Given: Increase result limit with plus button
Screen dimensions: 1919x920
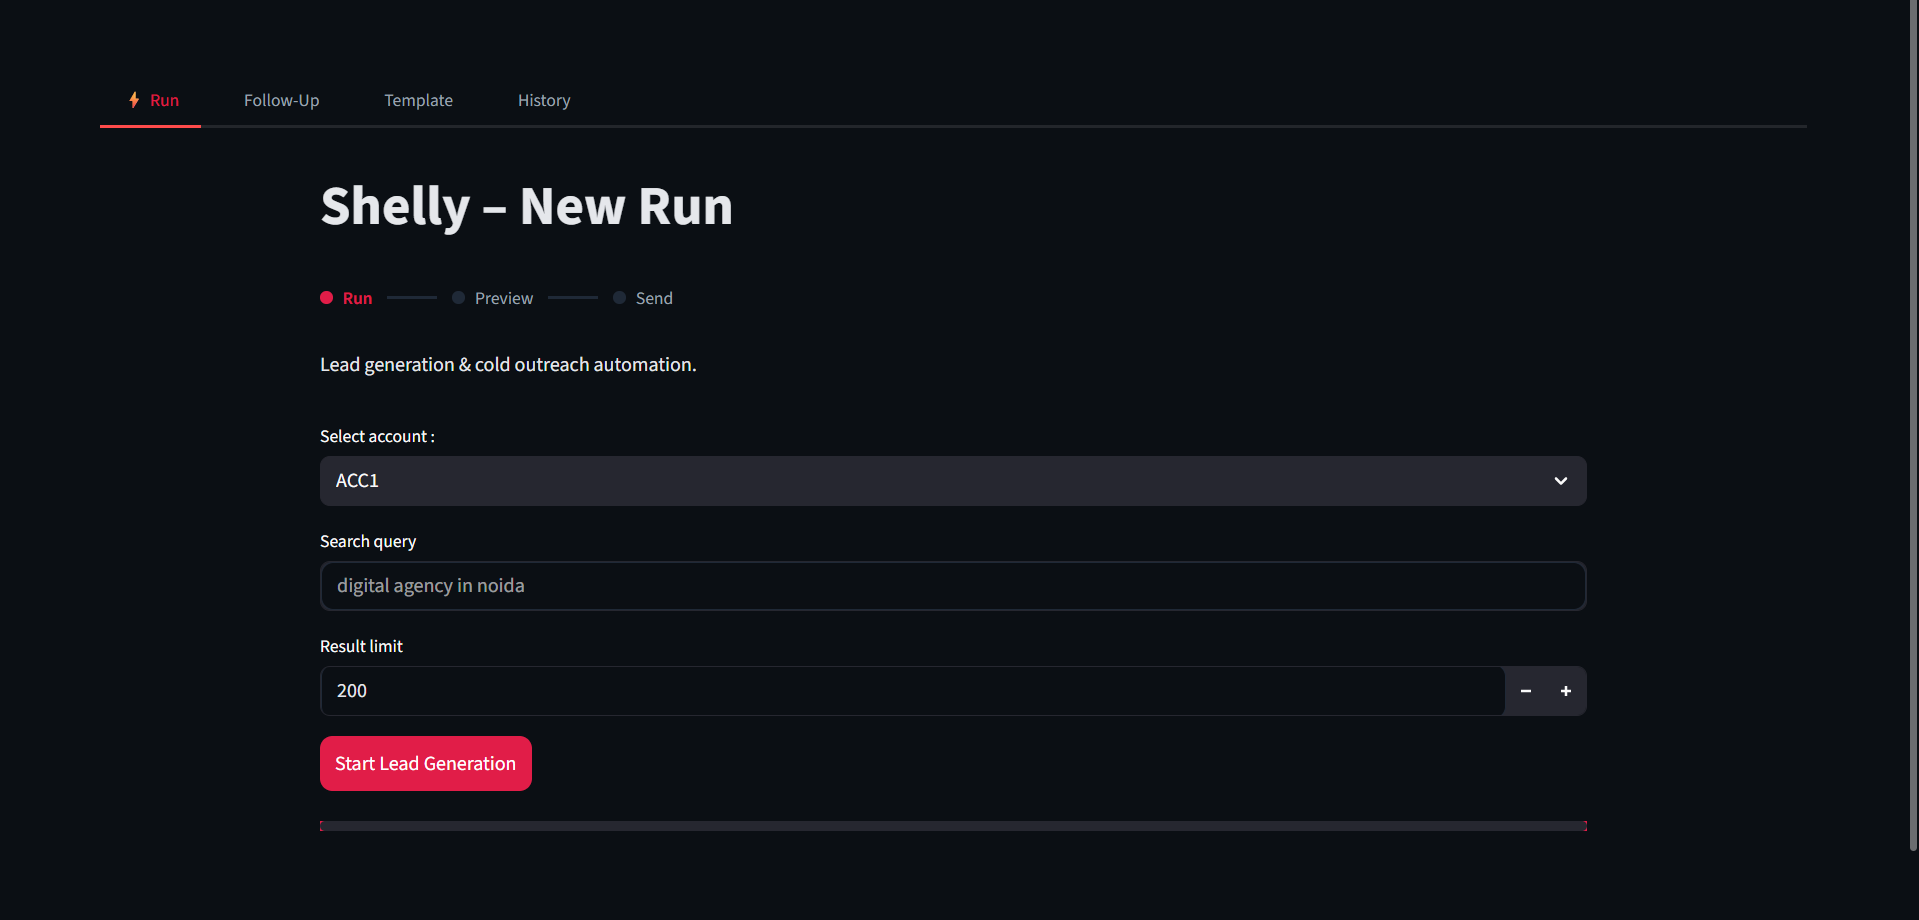Looking at the screenshot, I should 1566,691.
